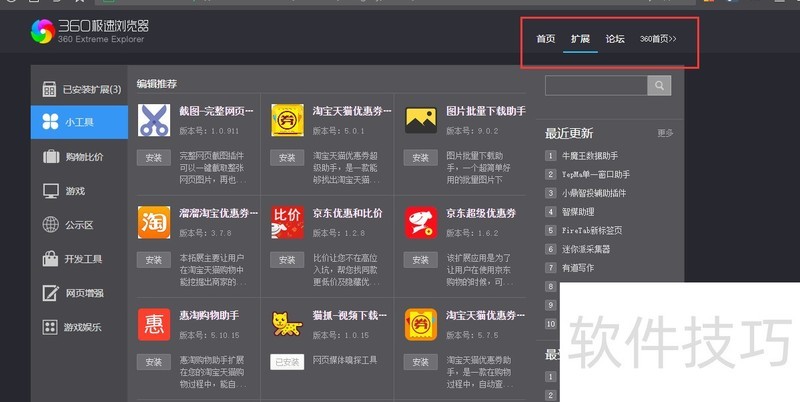
Task: Install 截图-完整网页 extension
Action: pos(154,158)
